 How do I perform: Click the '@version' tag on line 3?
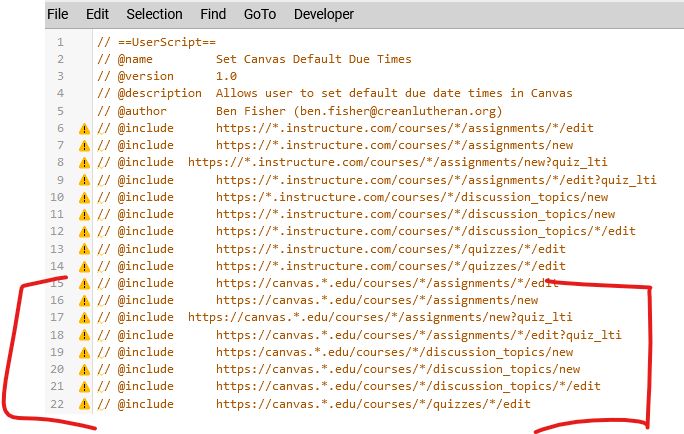146,76
